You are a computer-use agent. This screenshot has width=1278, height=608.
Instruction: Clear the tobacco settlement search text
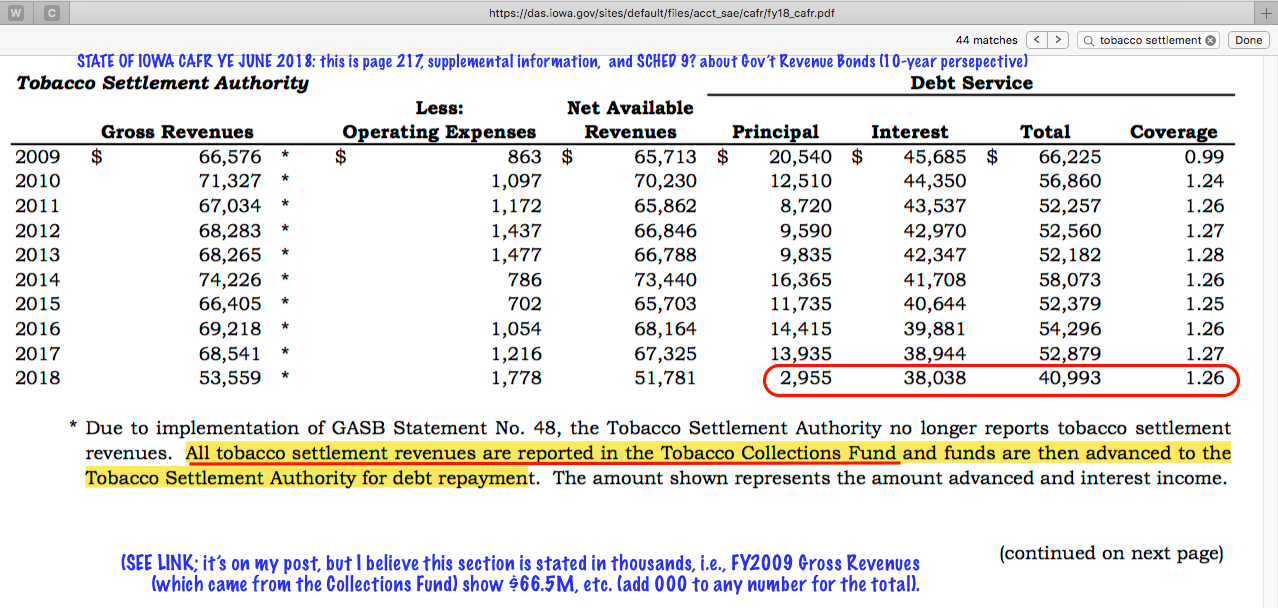click(1211, 41)
